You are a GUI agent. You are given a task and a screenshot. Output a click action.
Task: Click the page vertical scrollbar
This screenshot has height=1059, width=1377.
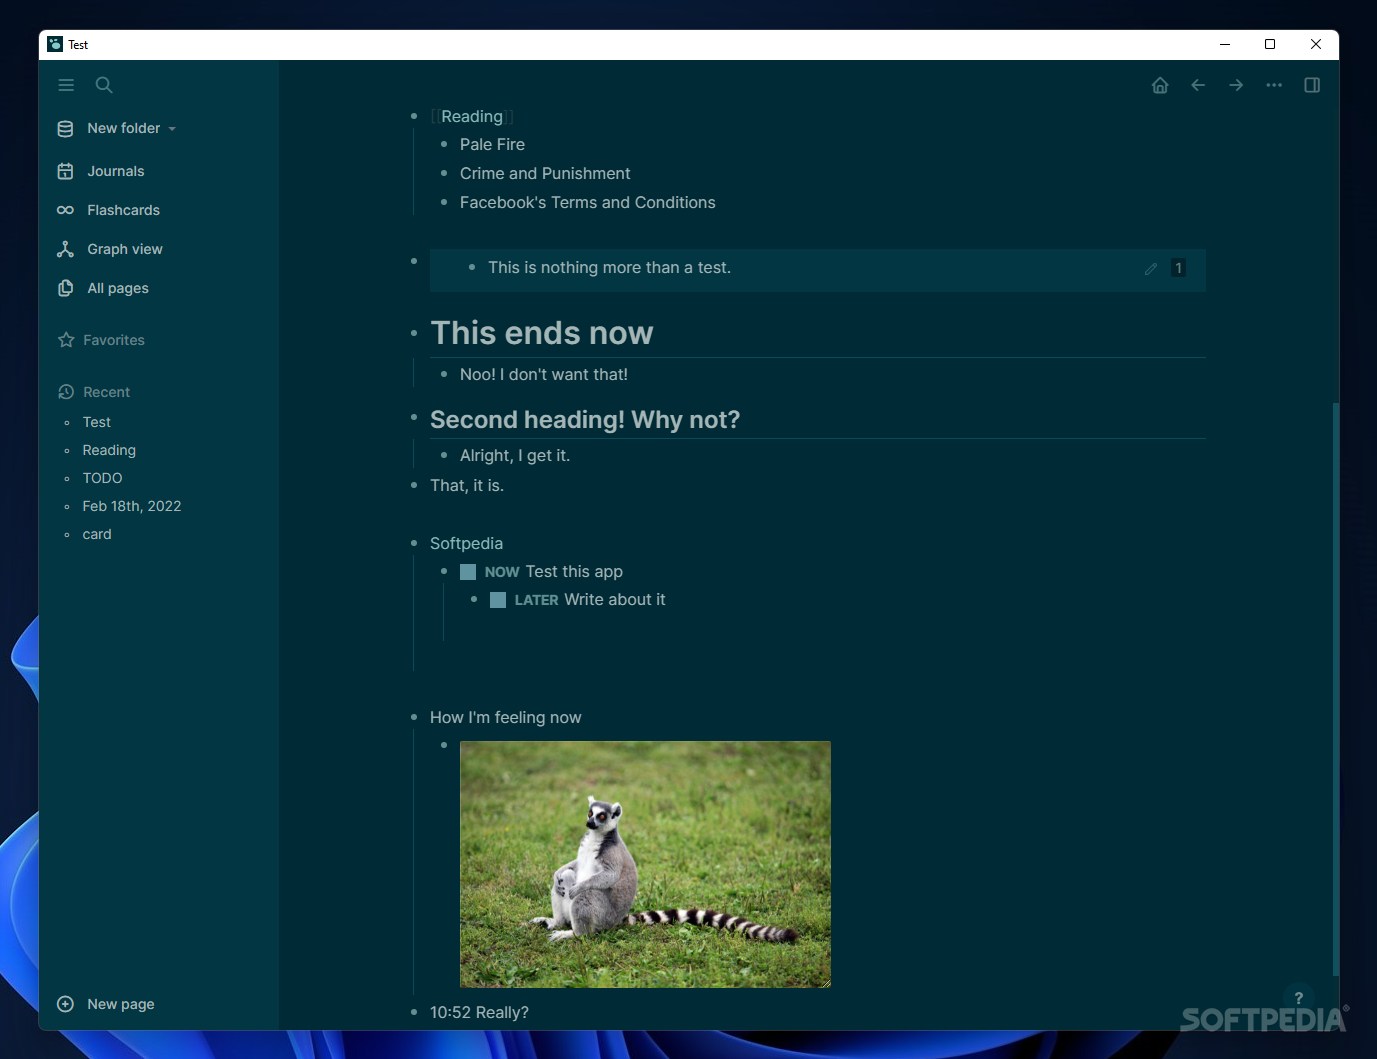pos(1335,689)
